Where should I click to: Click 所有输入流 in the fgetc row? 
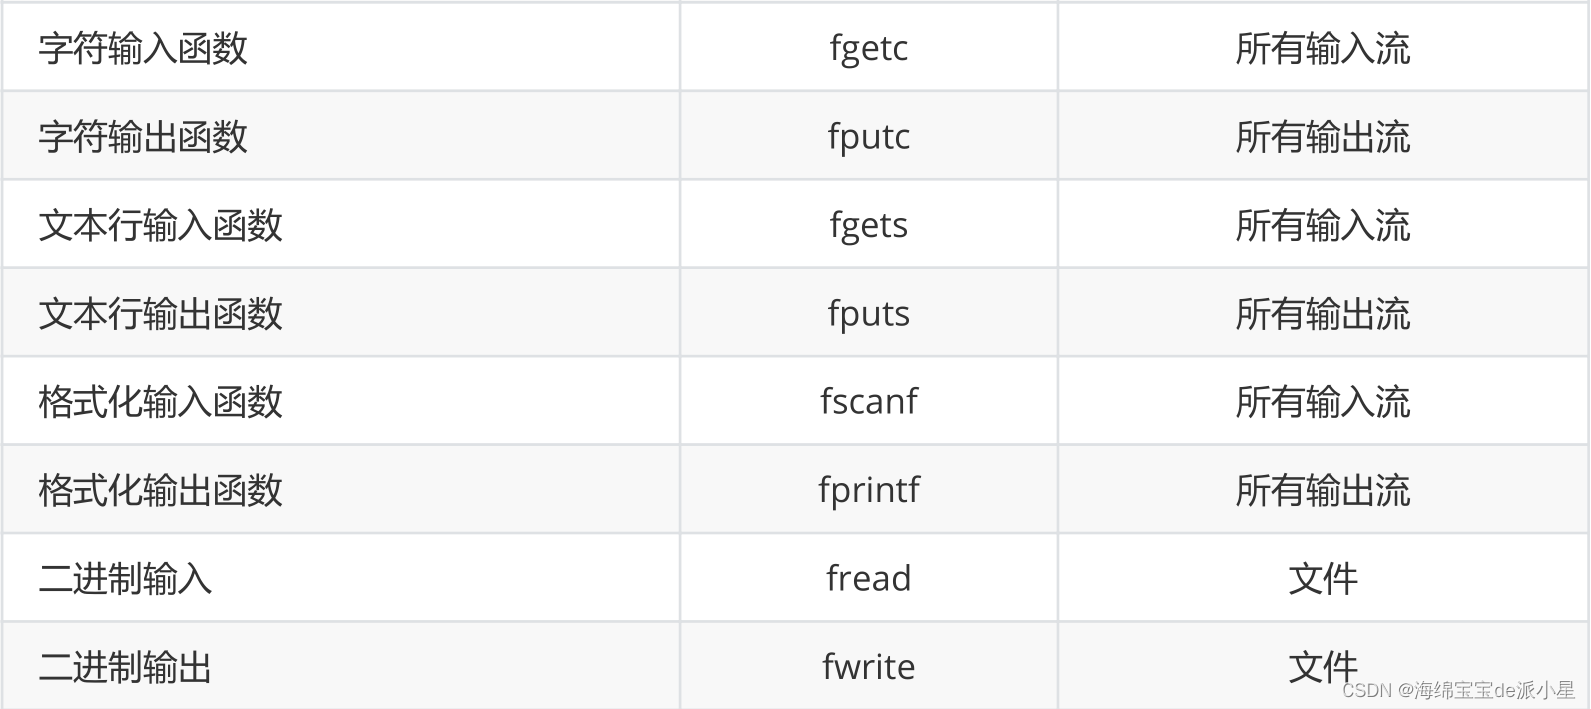coord(1322,48)
